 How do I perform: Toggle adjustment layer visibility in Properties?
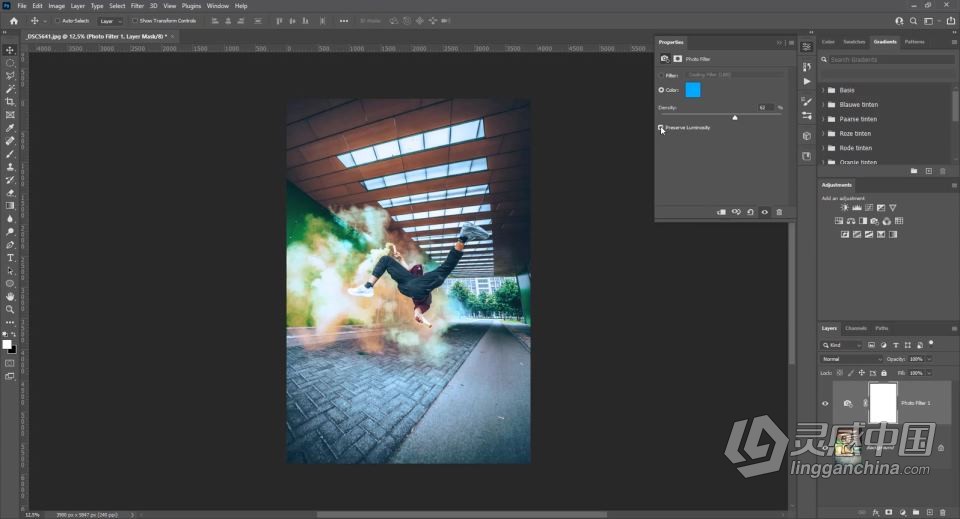[x=765, y=212]
